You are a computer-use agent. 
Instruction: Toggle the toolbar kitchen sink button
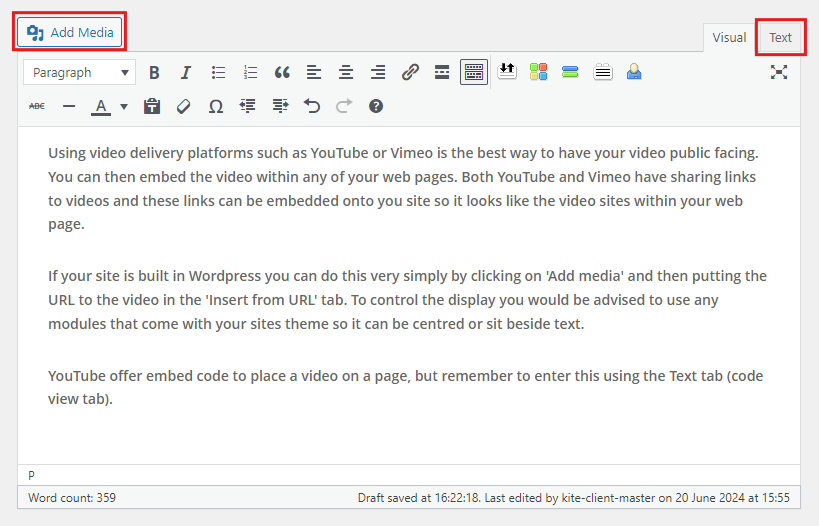point(474,72)
